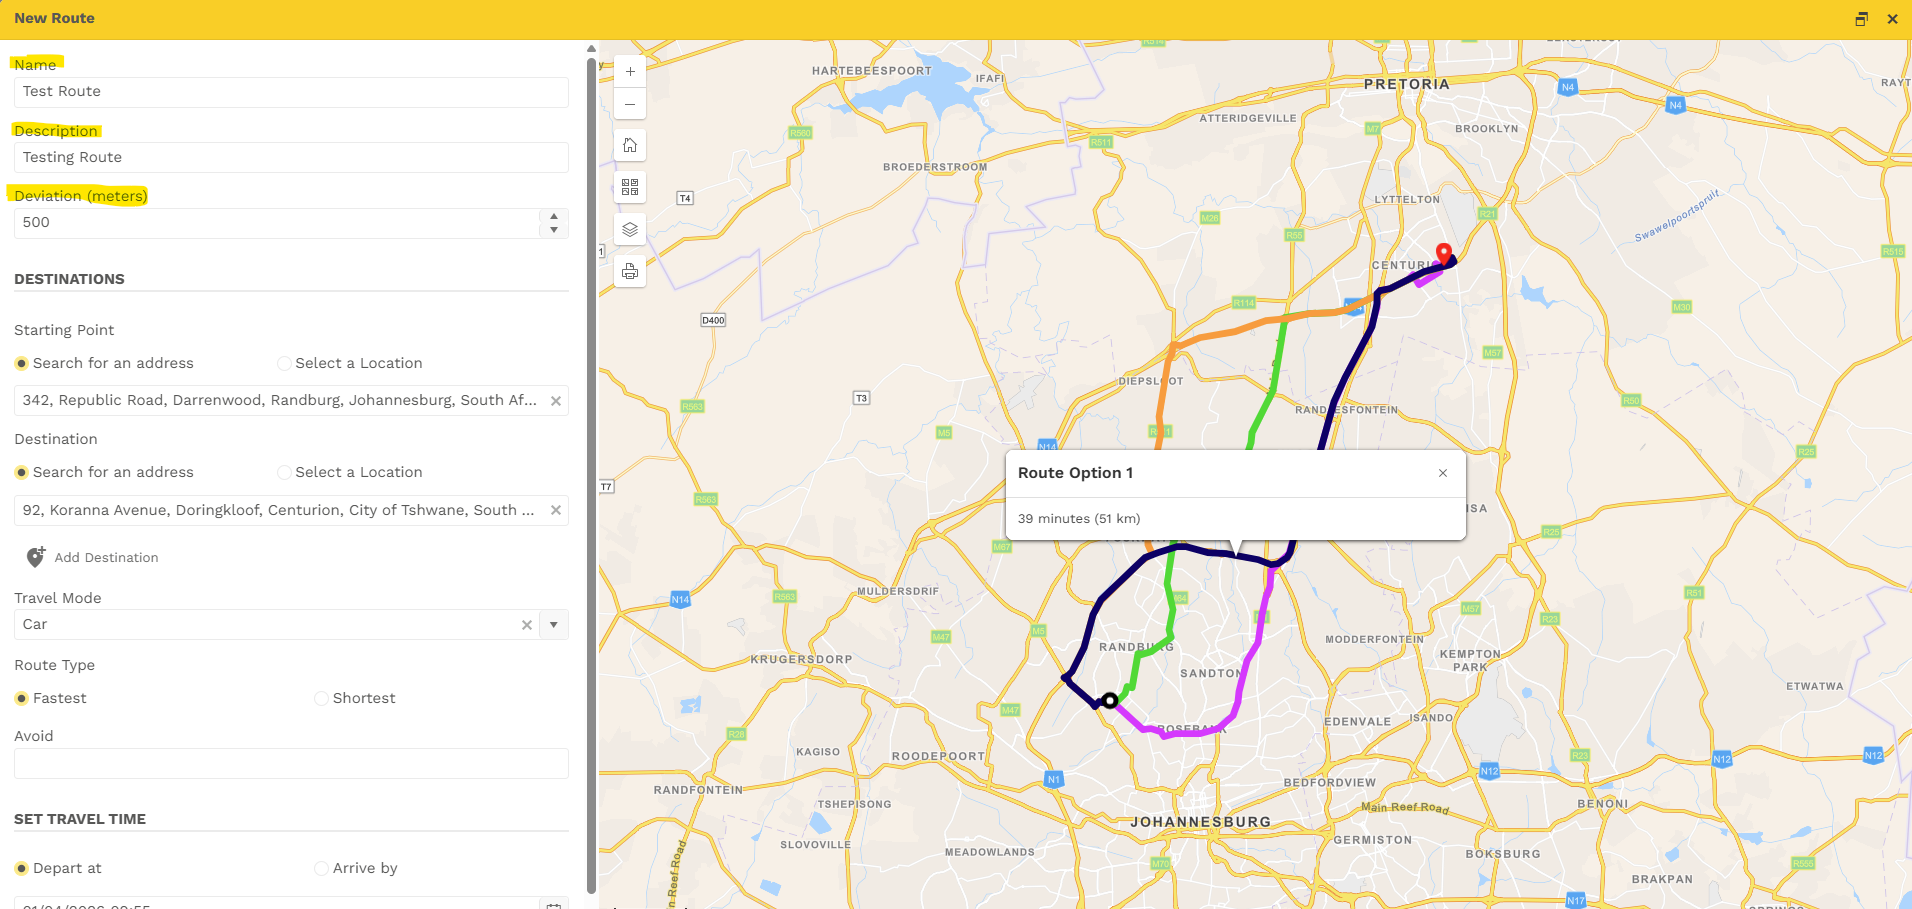The image size is (1912, 909).
Task: Reset map to home view
Action: pos(630,146)
